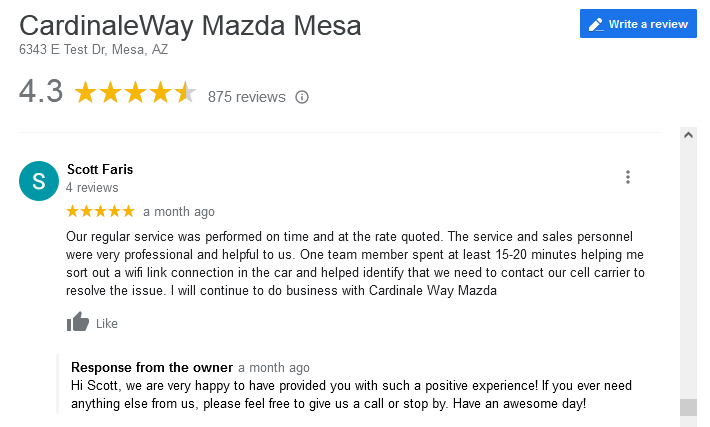
Task: Click the 875 reviews count
Action: (246, 97)
